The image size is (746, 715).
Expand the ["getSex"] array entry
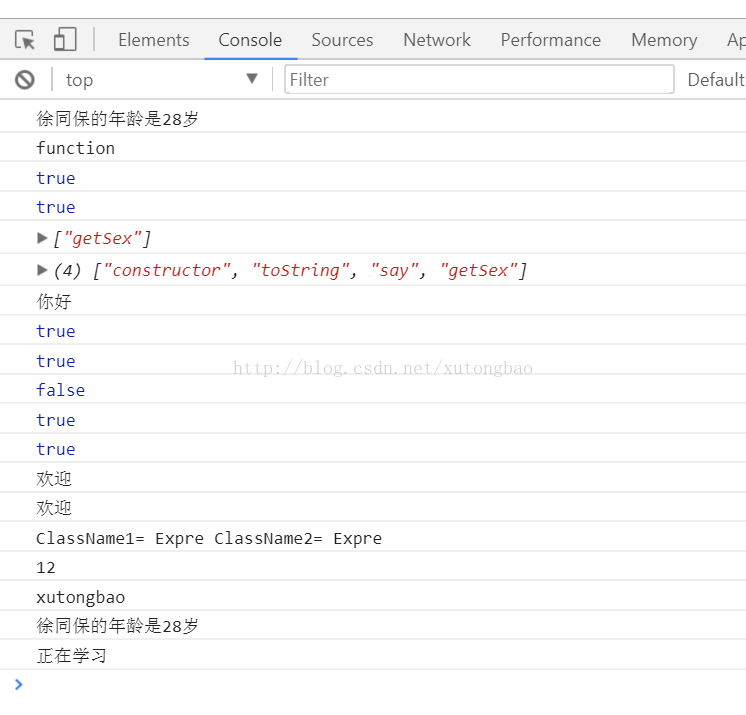coord(42,238)
